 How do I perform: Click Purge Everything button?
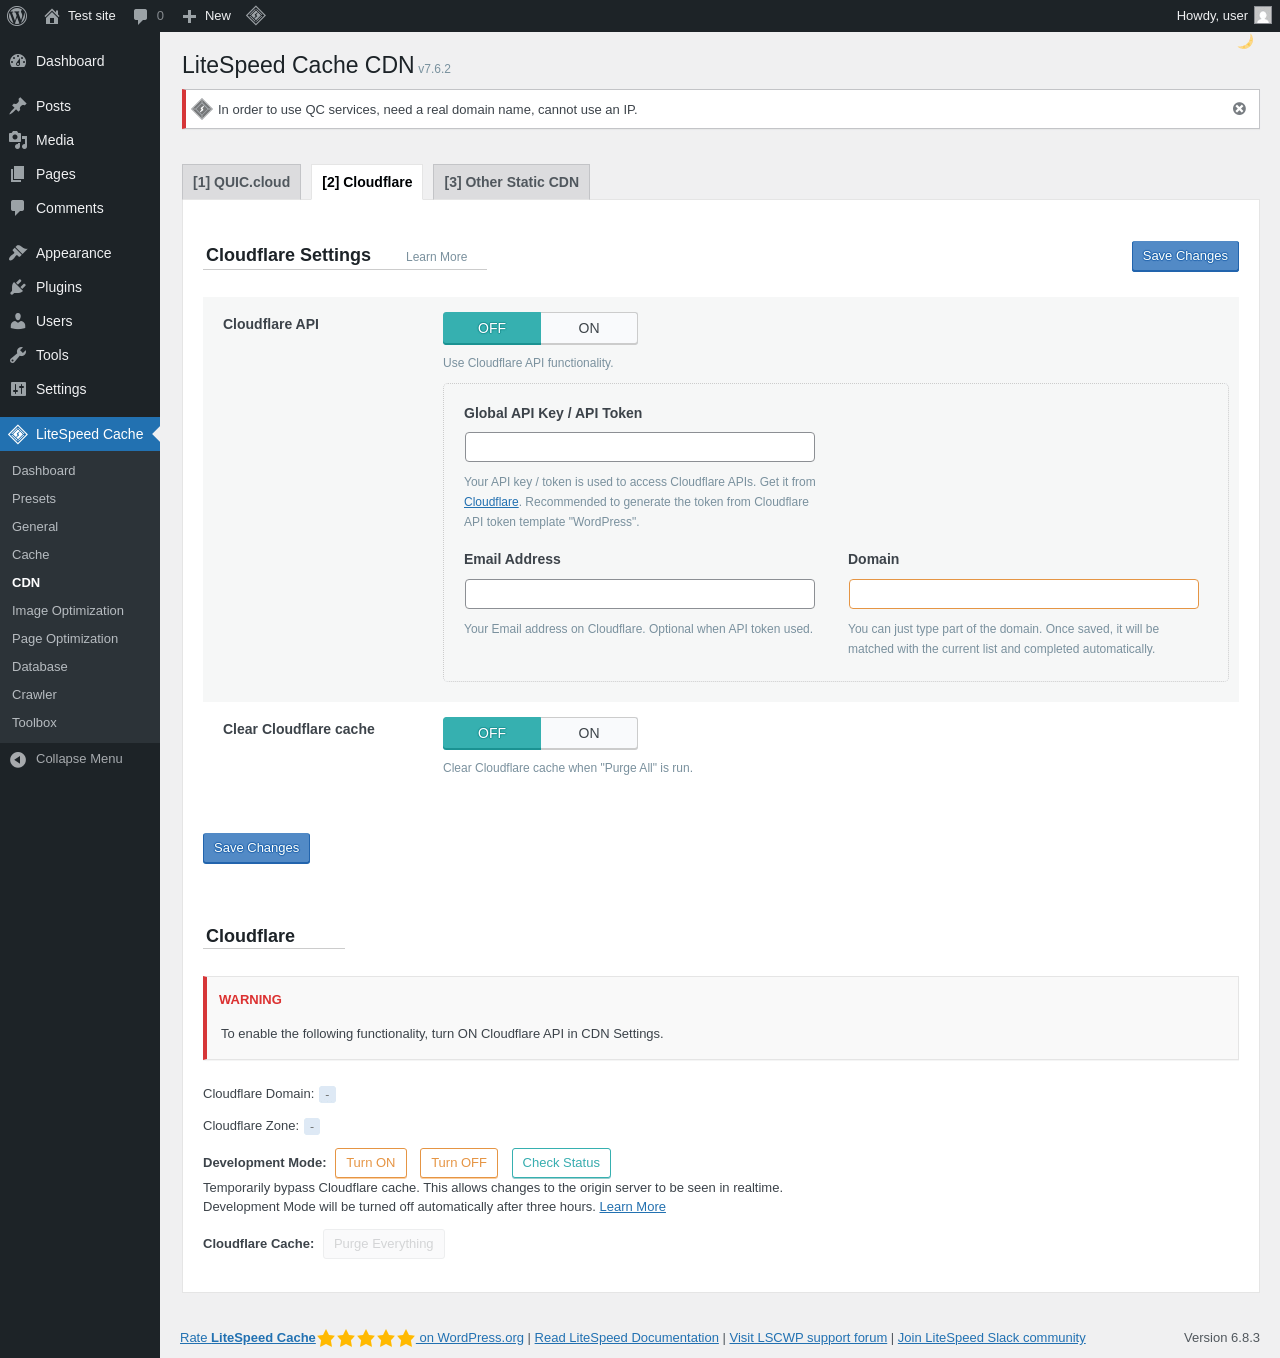tap(384, 1244)
